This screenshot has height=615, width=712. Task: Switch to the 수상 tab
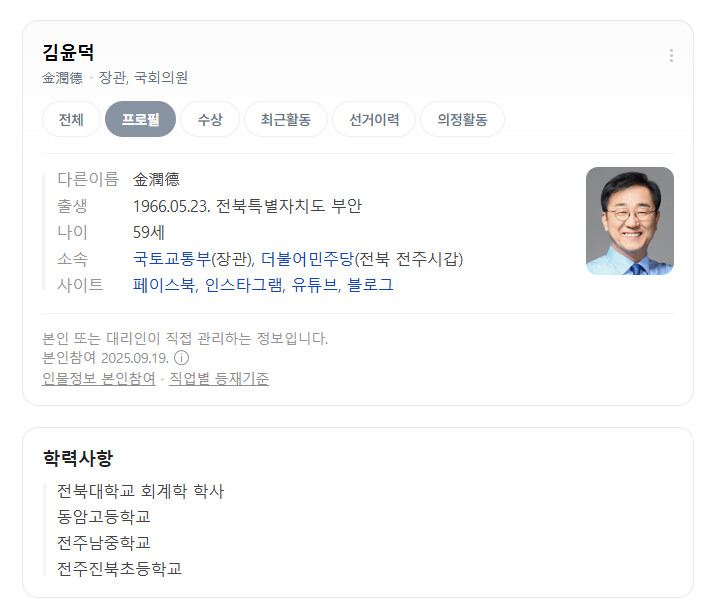click(x=210, y=119)
